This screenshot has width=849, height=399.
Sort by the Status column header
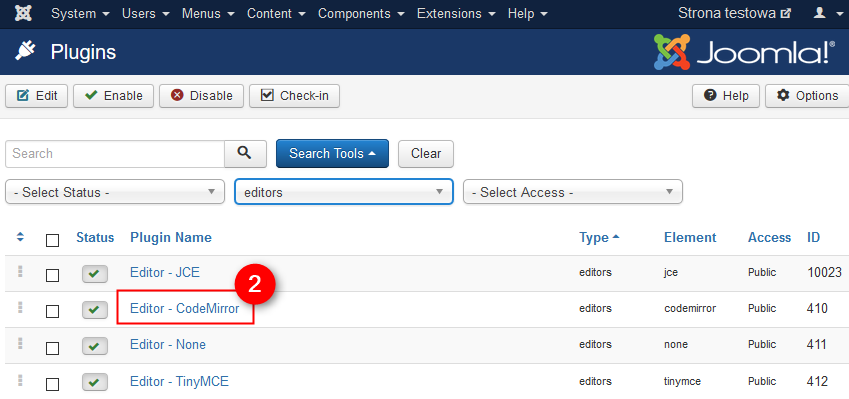tap(95, 238)
